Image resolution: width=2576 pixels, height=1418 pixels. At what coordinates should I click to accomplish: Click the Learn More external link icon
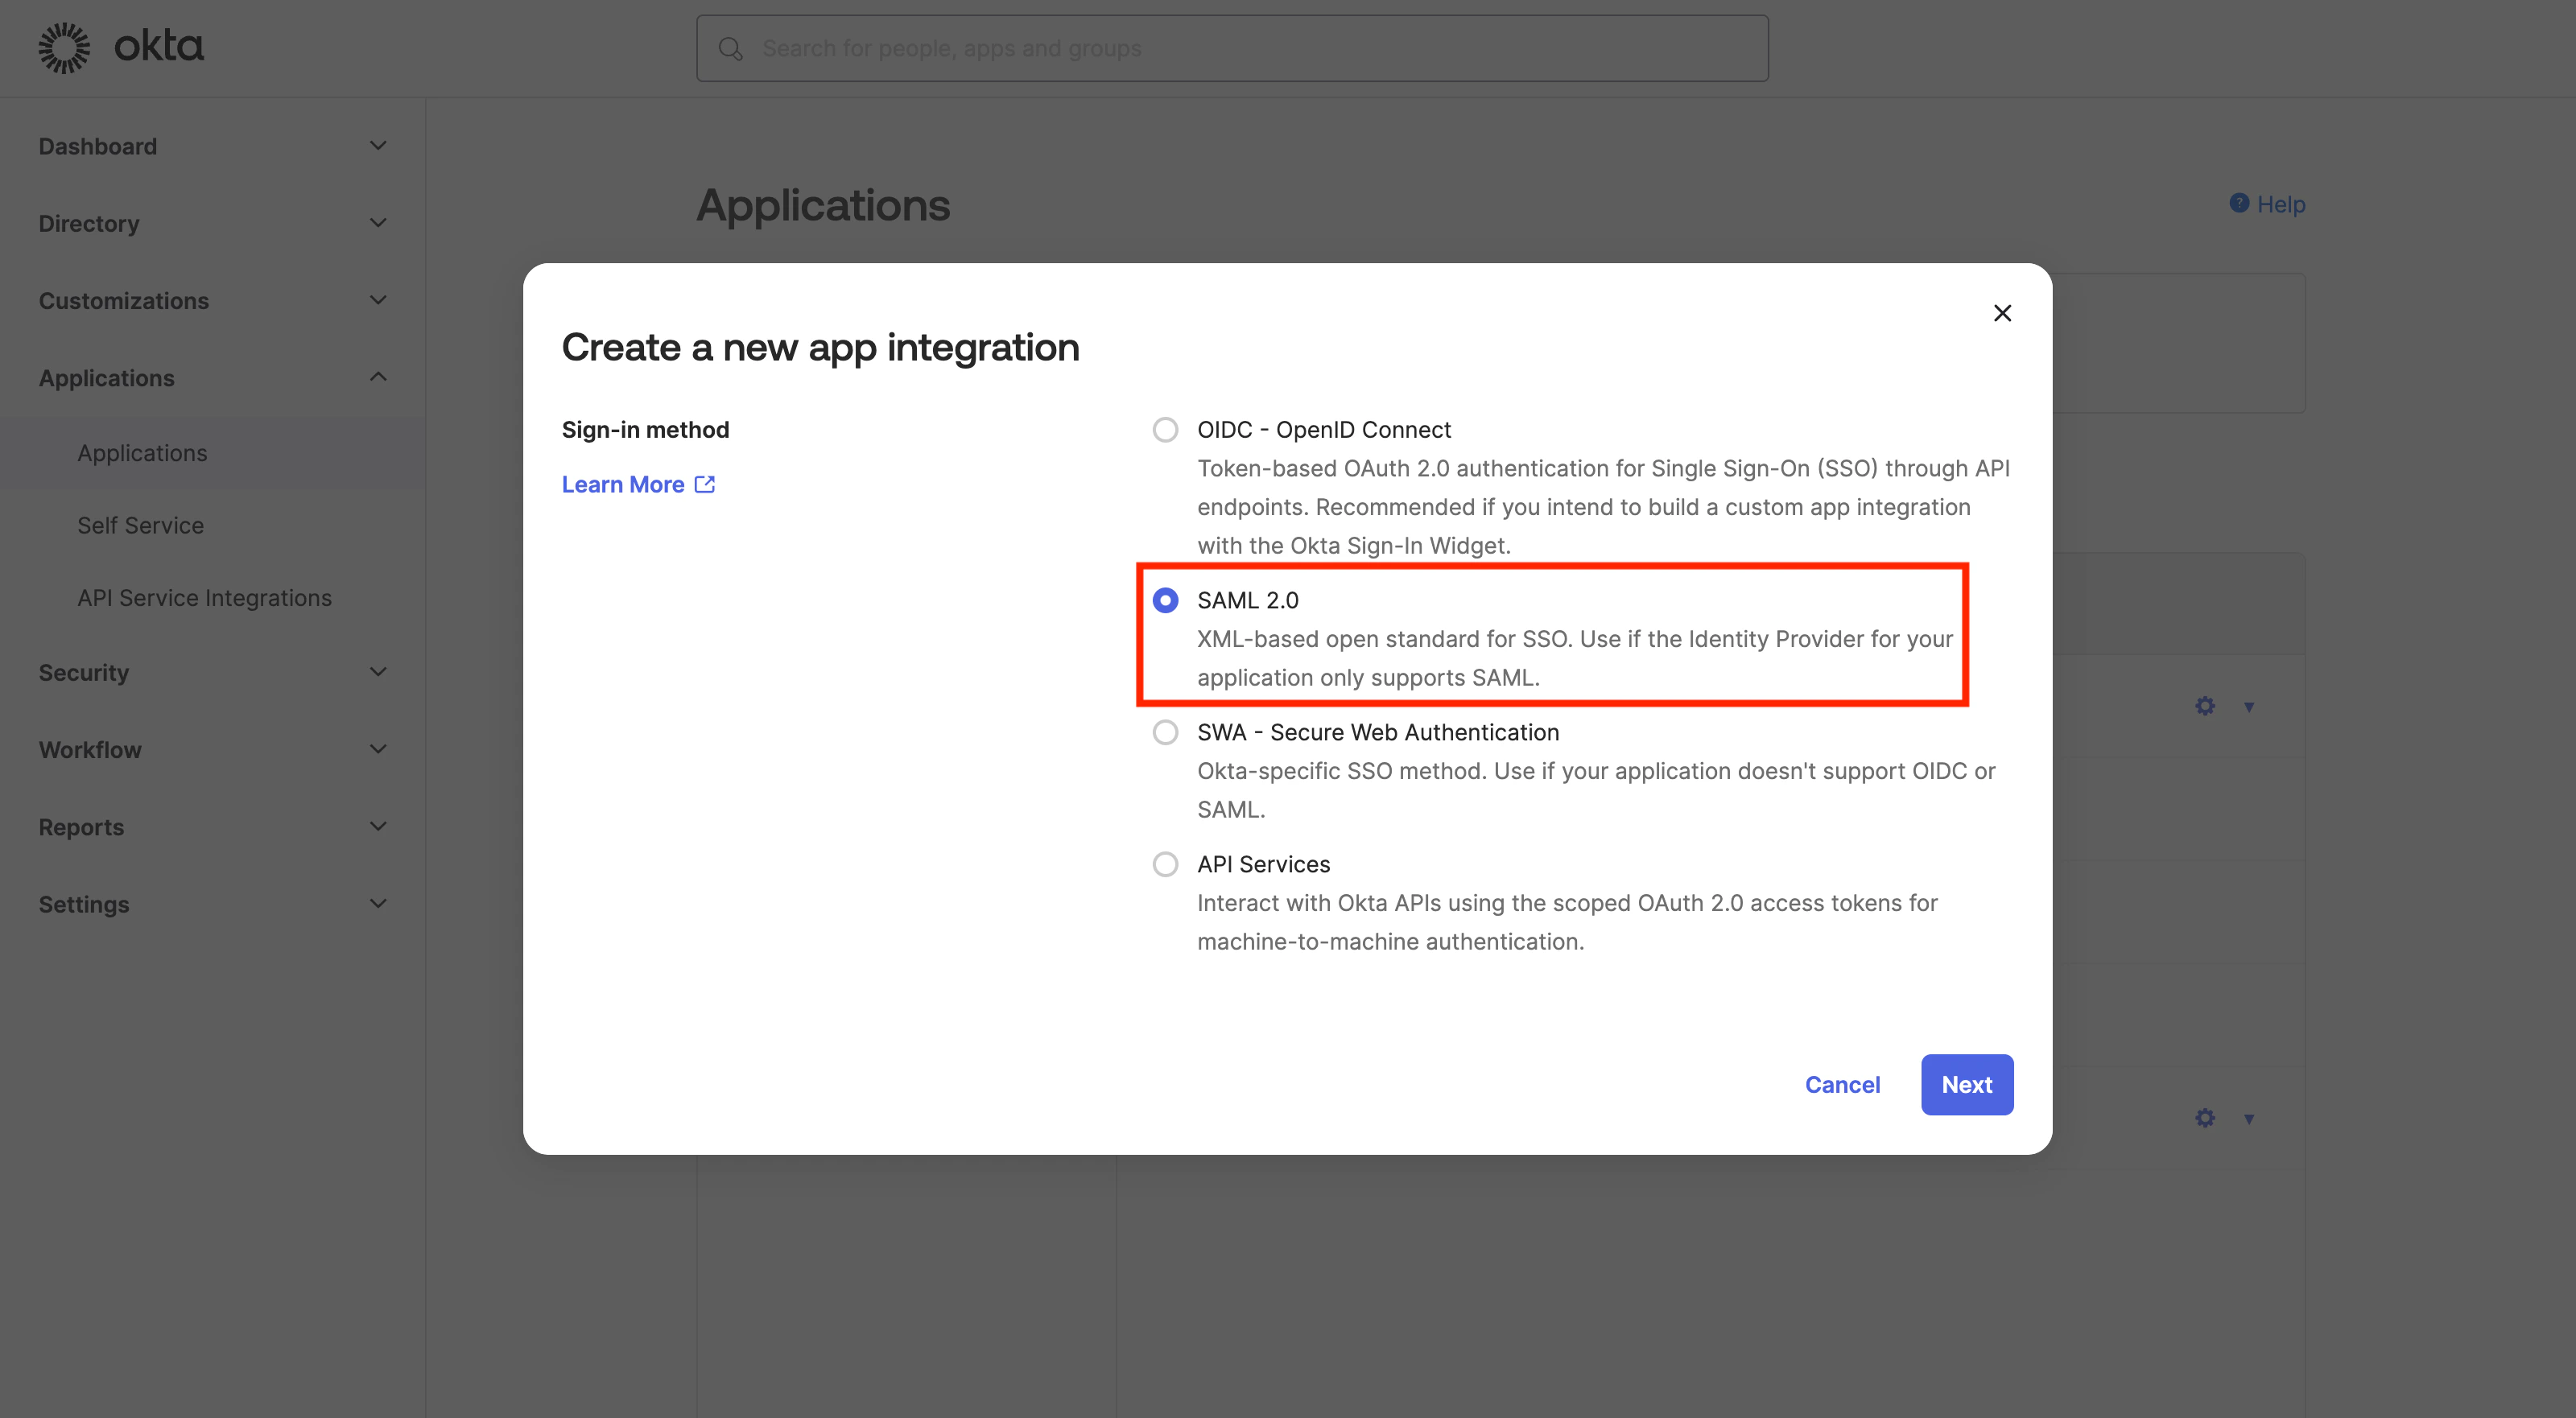click(x=705, y=484)
